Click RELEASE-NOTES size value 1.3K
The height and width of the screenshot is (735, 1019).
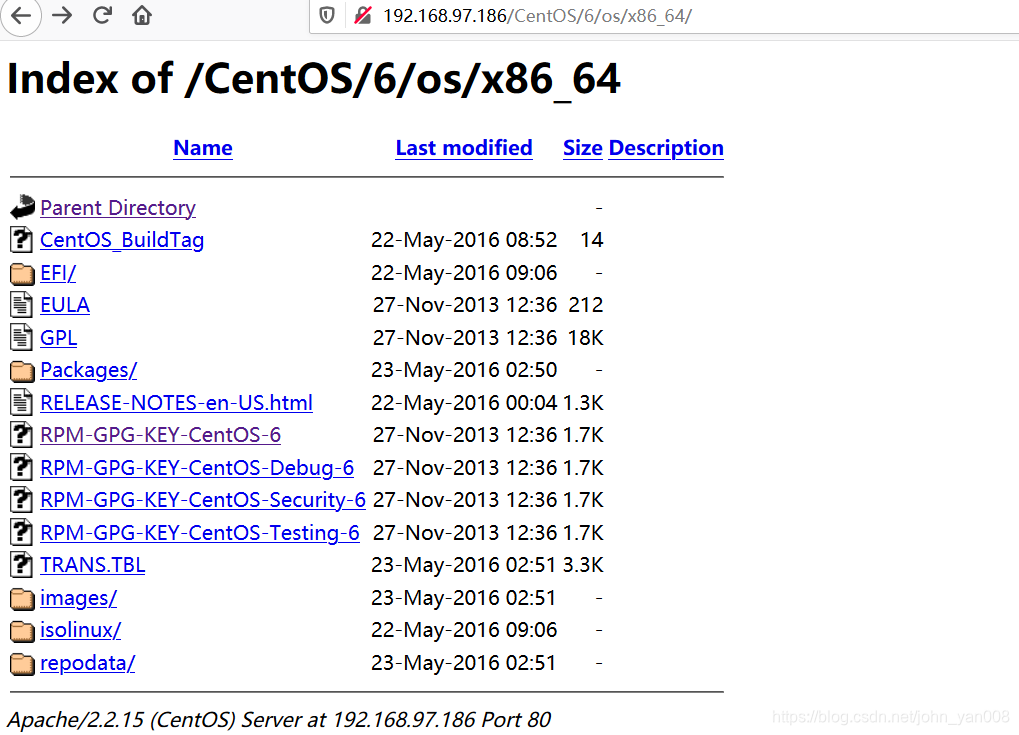583,403
